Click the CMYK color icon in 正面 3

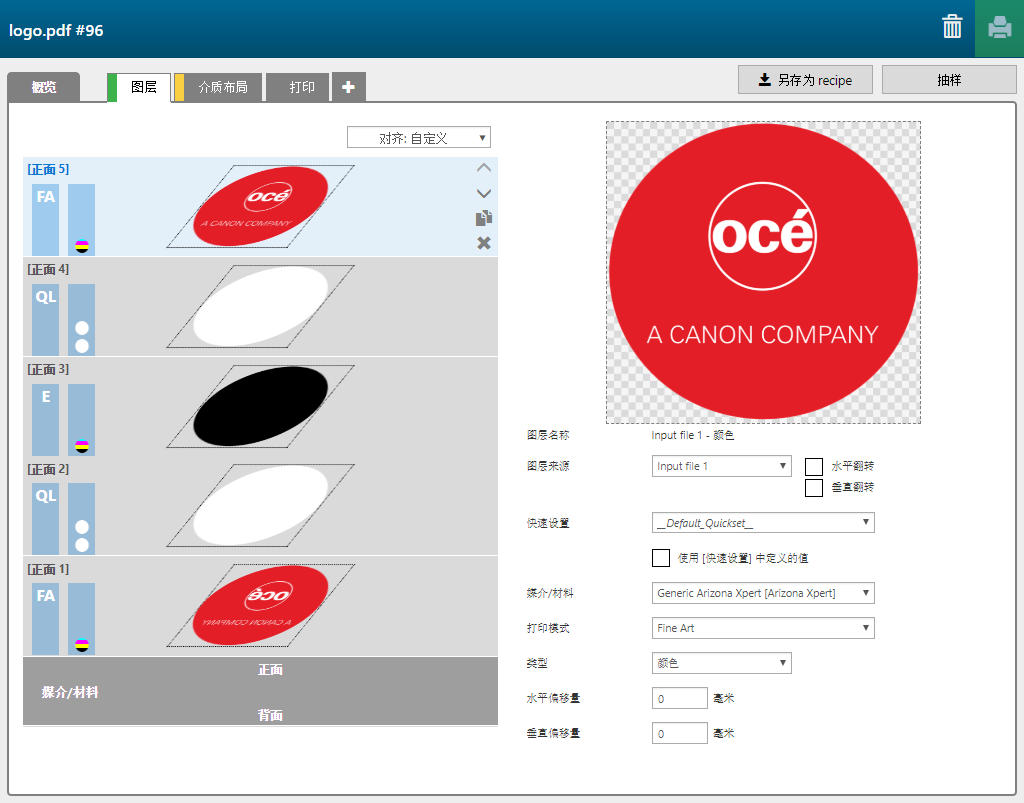pos(82,446)
